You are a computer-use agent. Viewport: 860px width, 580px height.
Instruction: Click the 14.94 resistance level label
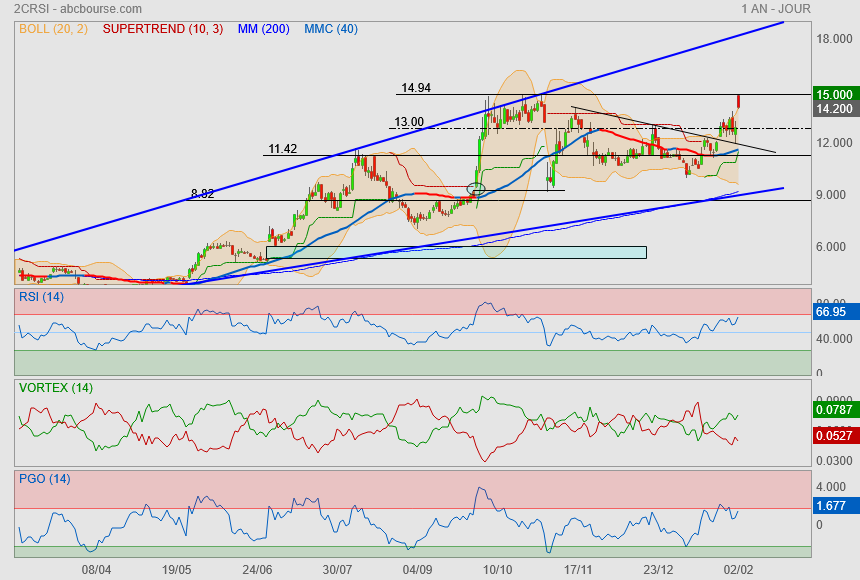[416, 88]
